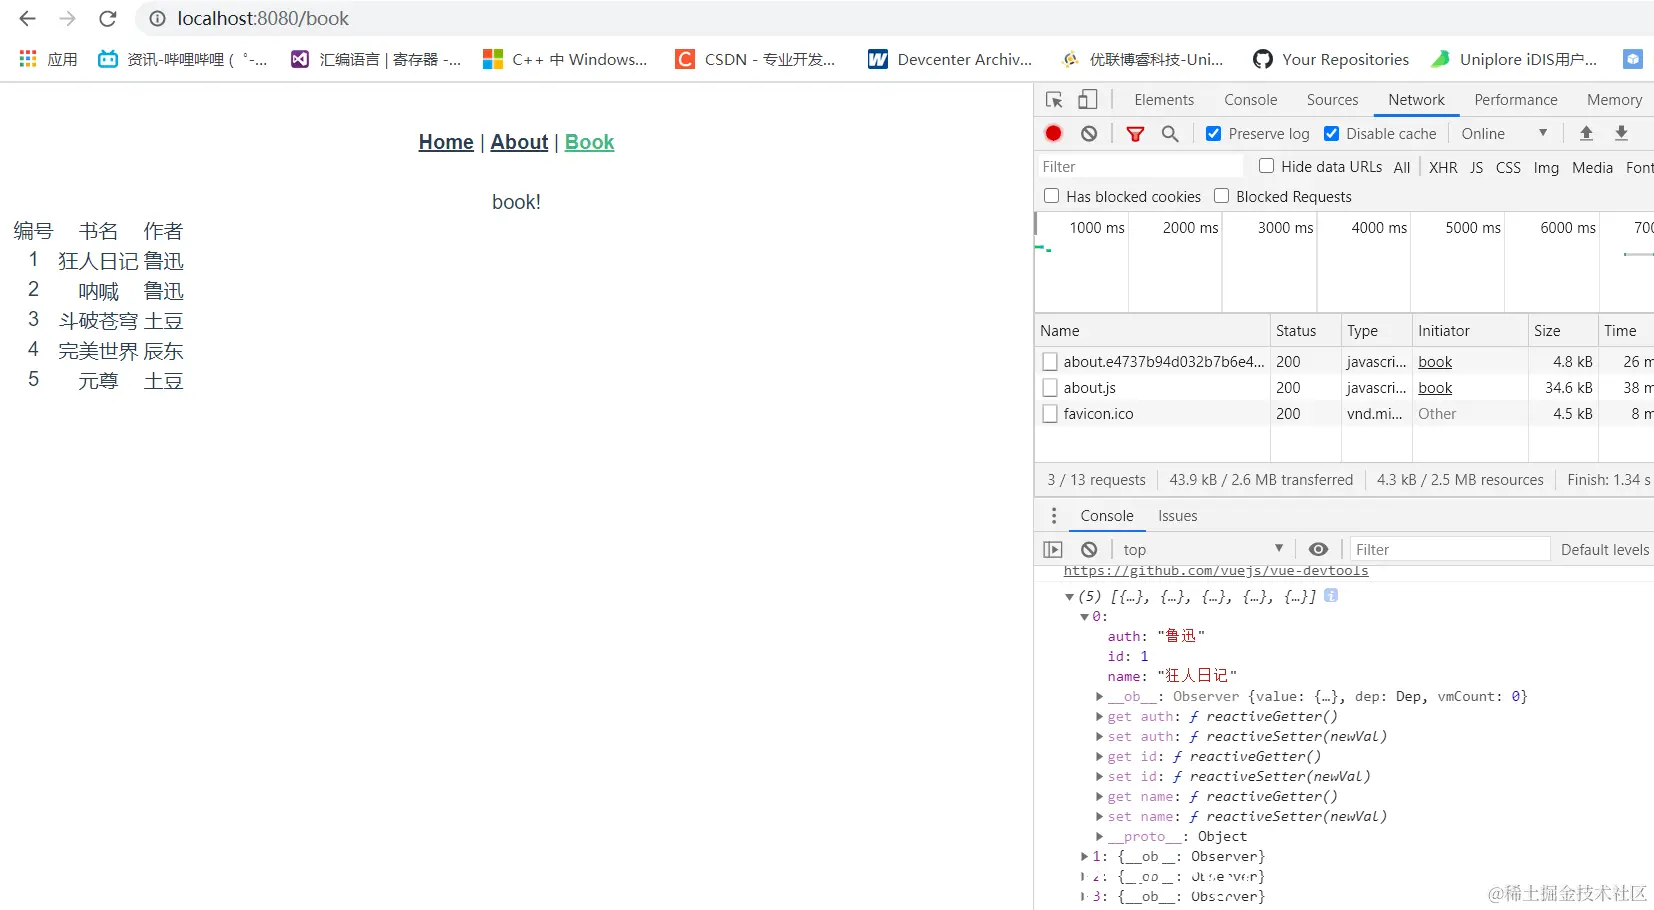Uncheck Preserve log checkbox
Screen dimensions: 1654x910
pyautogui.click(x=1213, y=133)
